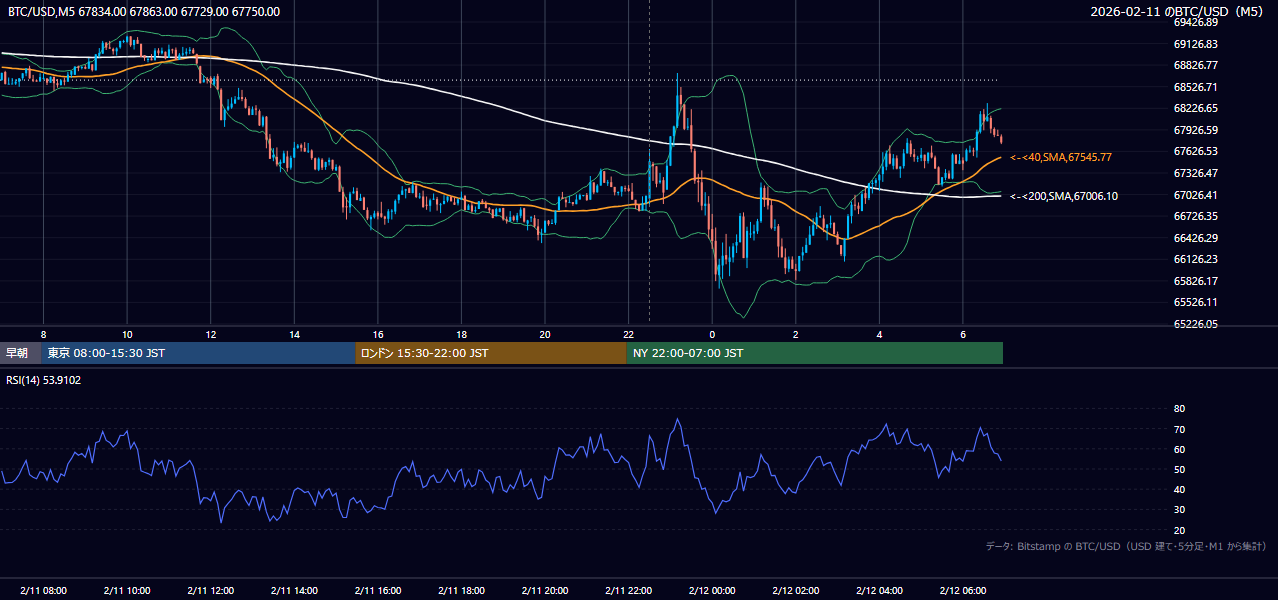The image size is (1278, 600).
Task: Click the 2/11 12:00 time label
Action: click(x=211, y=591)
